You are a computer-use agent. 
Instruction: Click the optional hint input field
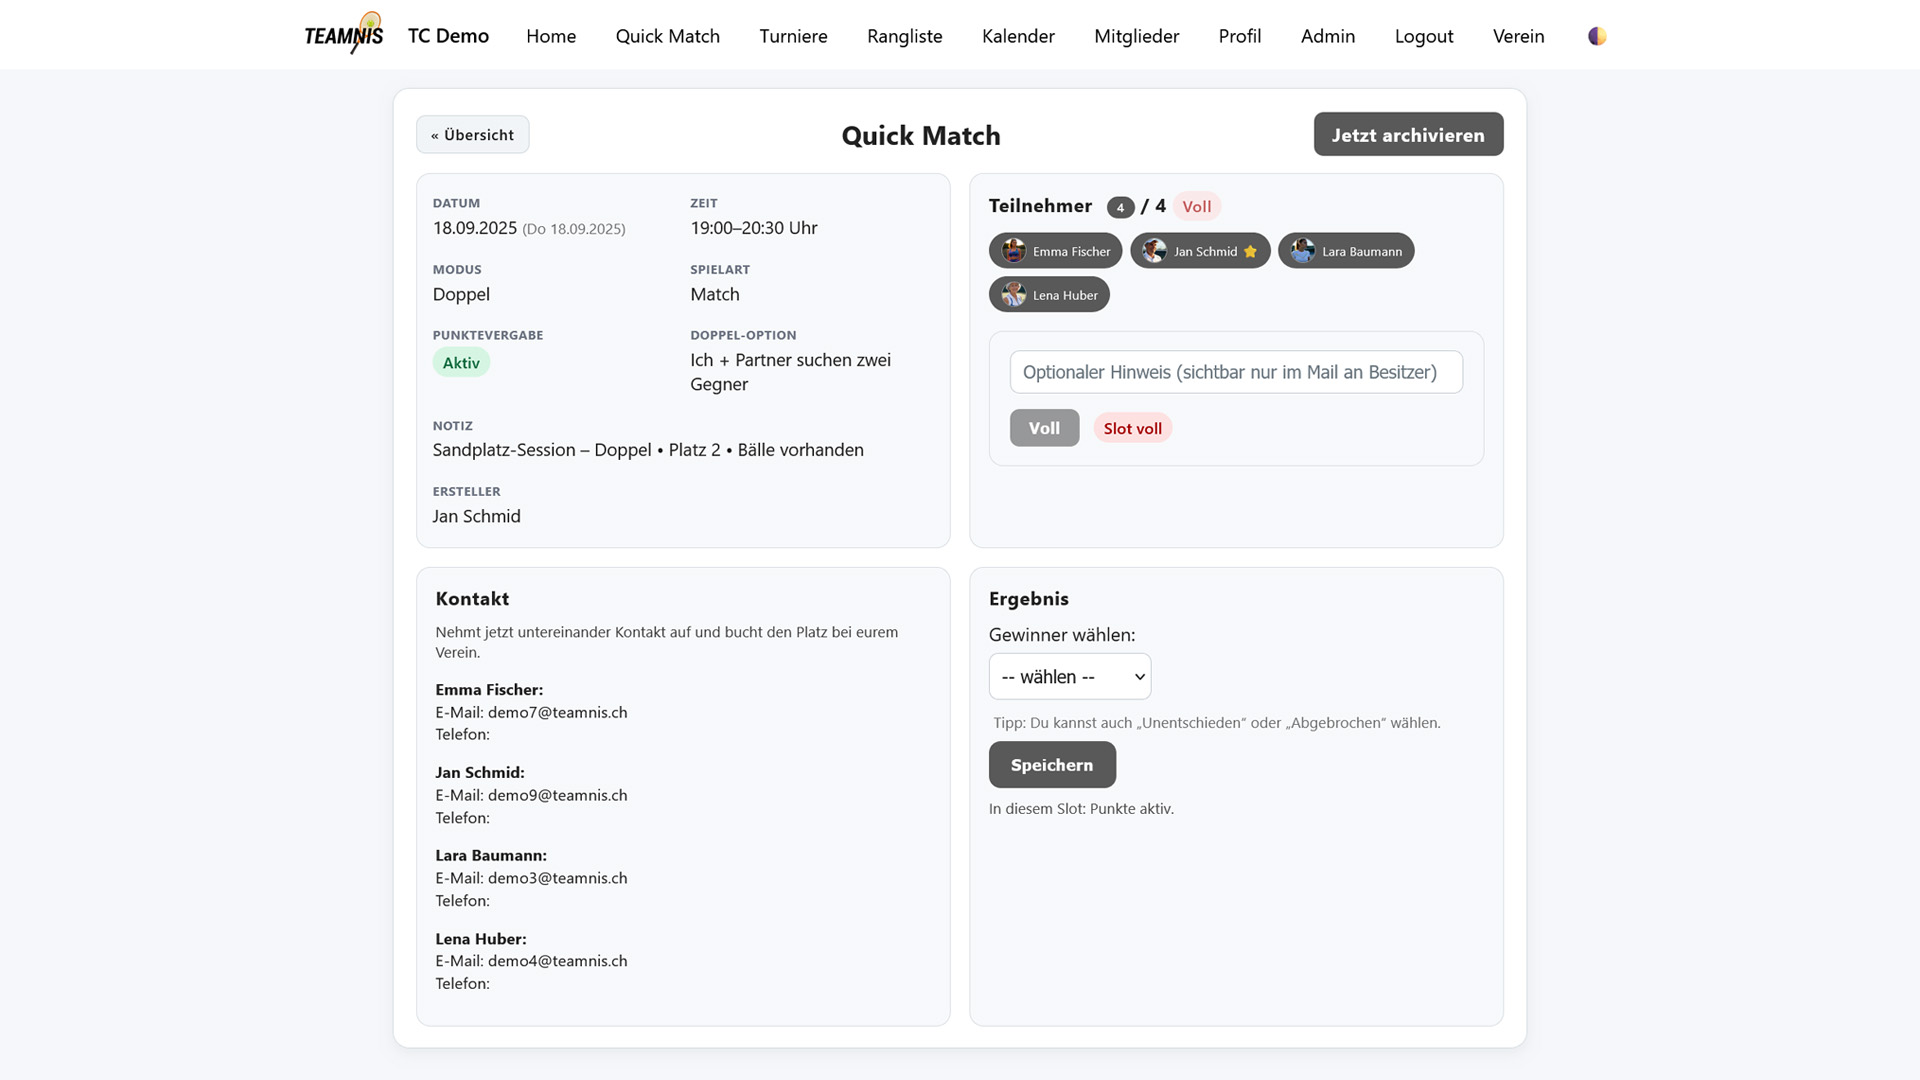(x=1236, y=371)
